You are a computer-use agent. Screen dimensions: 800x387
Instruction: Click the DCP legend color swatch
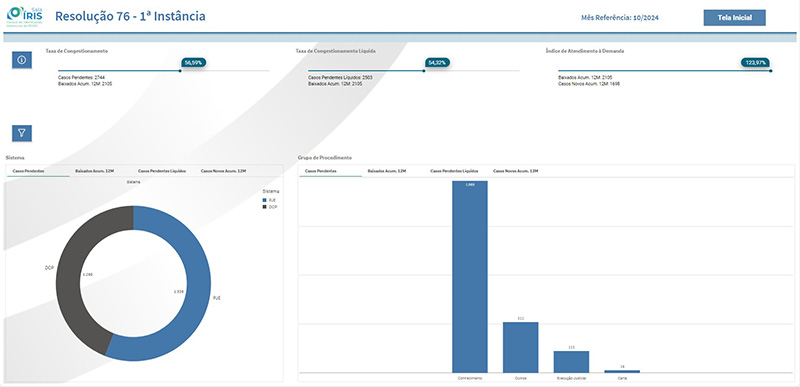pos(264,207)
